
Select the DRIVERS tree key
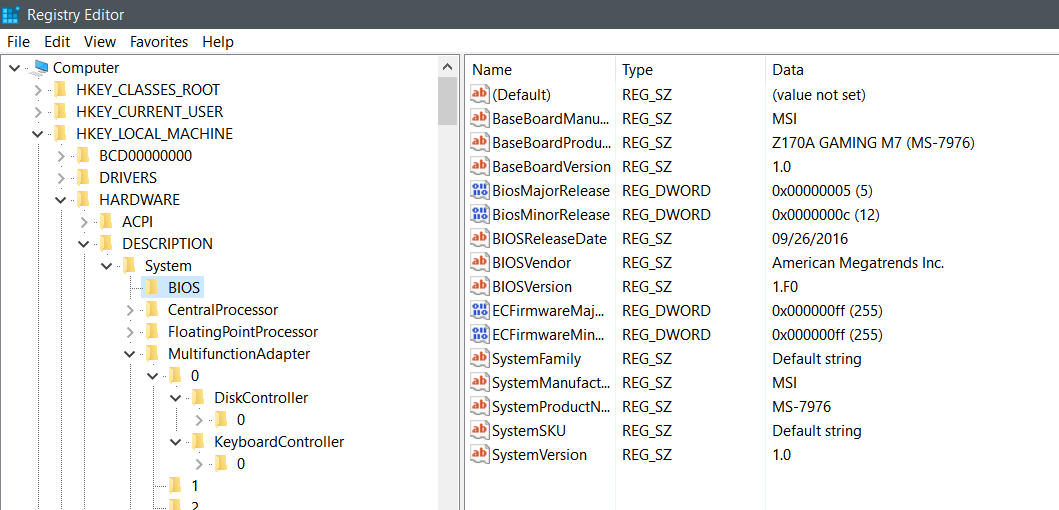[x=128, y=178]
